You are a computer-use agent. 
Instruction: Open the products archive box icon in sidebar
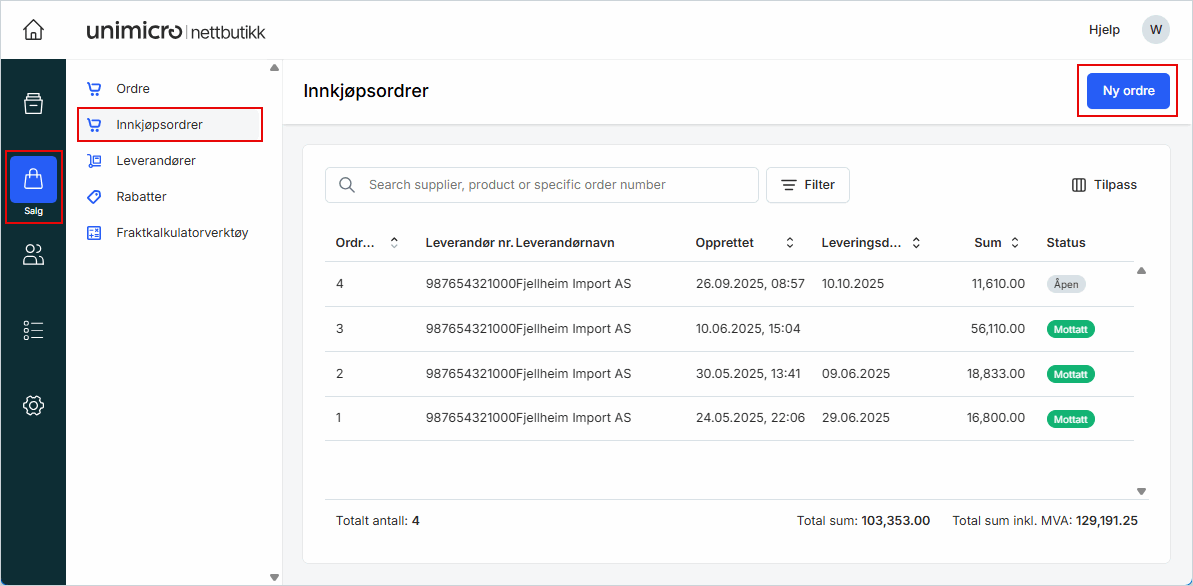[x=33, y=104]
